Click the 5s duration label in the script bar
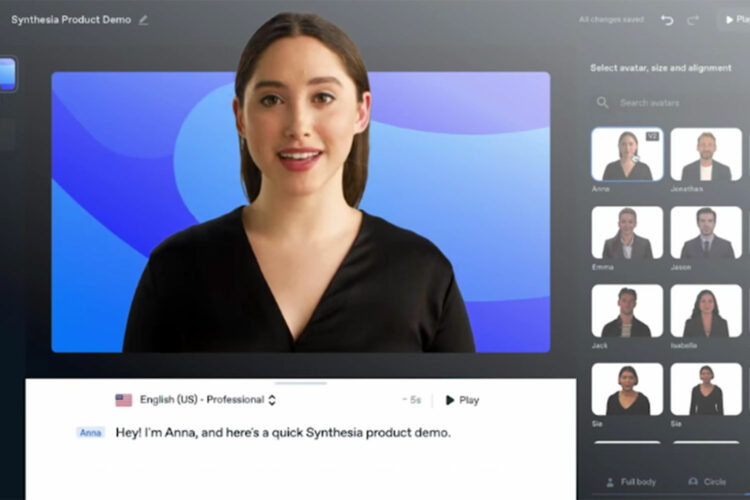The width and height of the screenshot is (750, 500). pyautogui.click(x=412, y=400)
